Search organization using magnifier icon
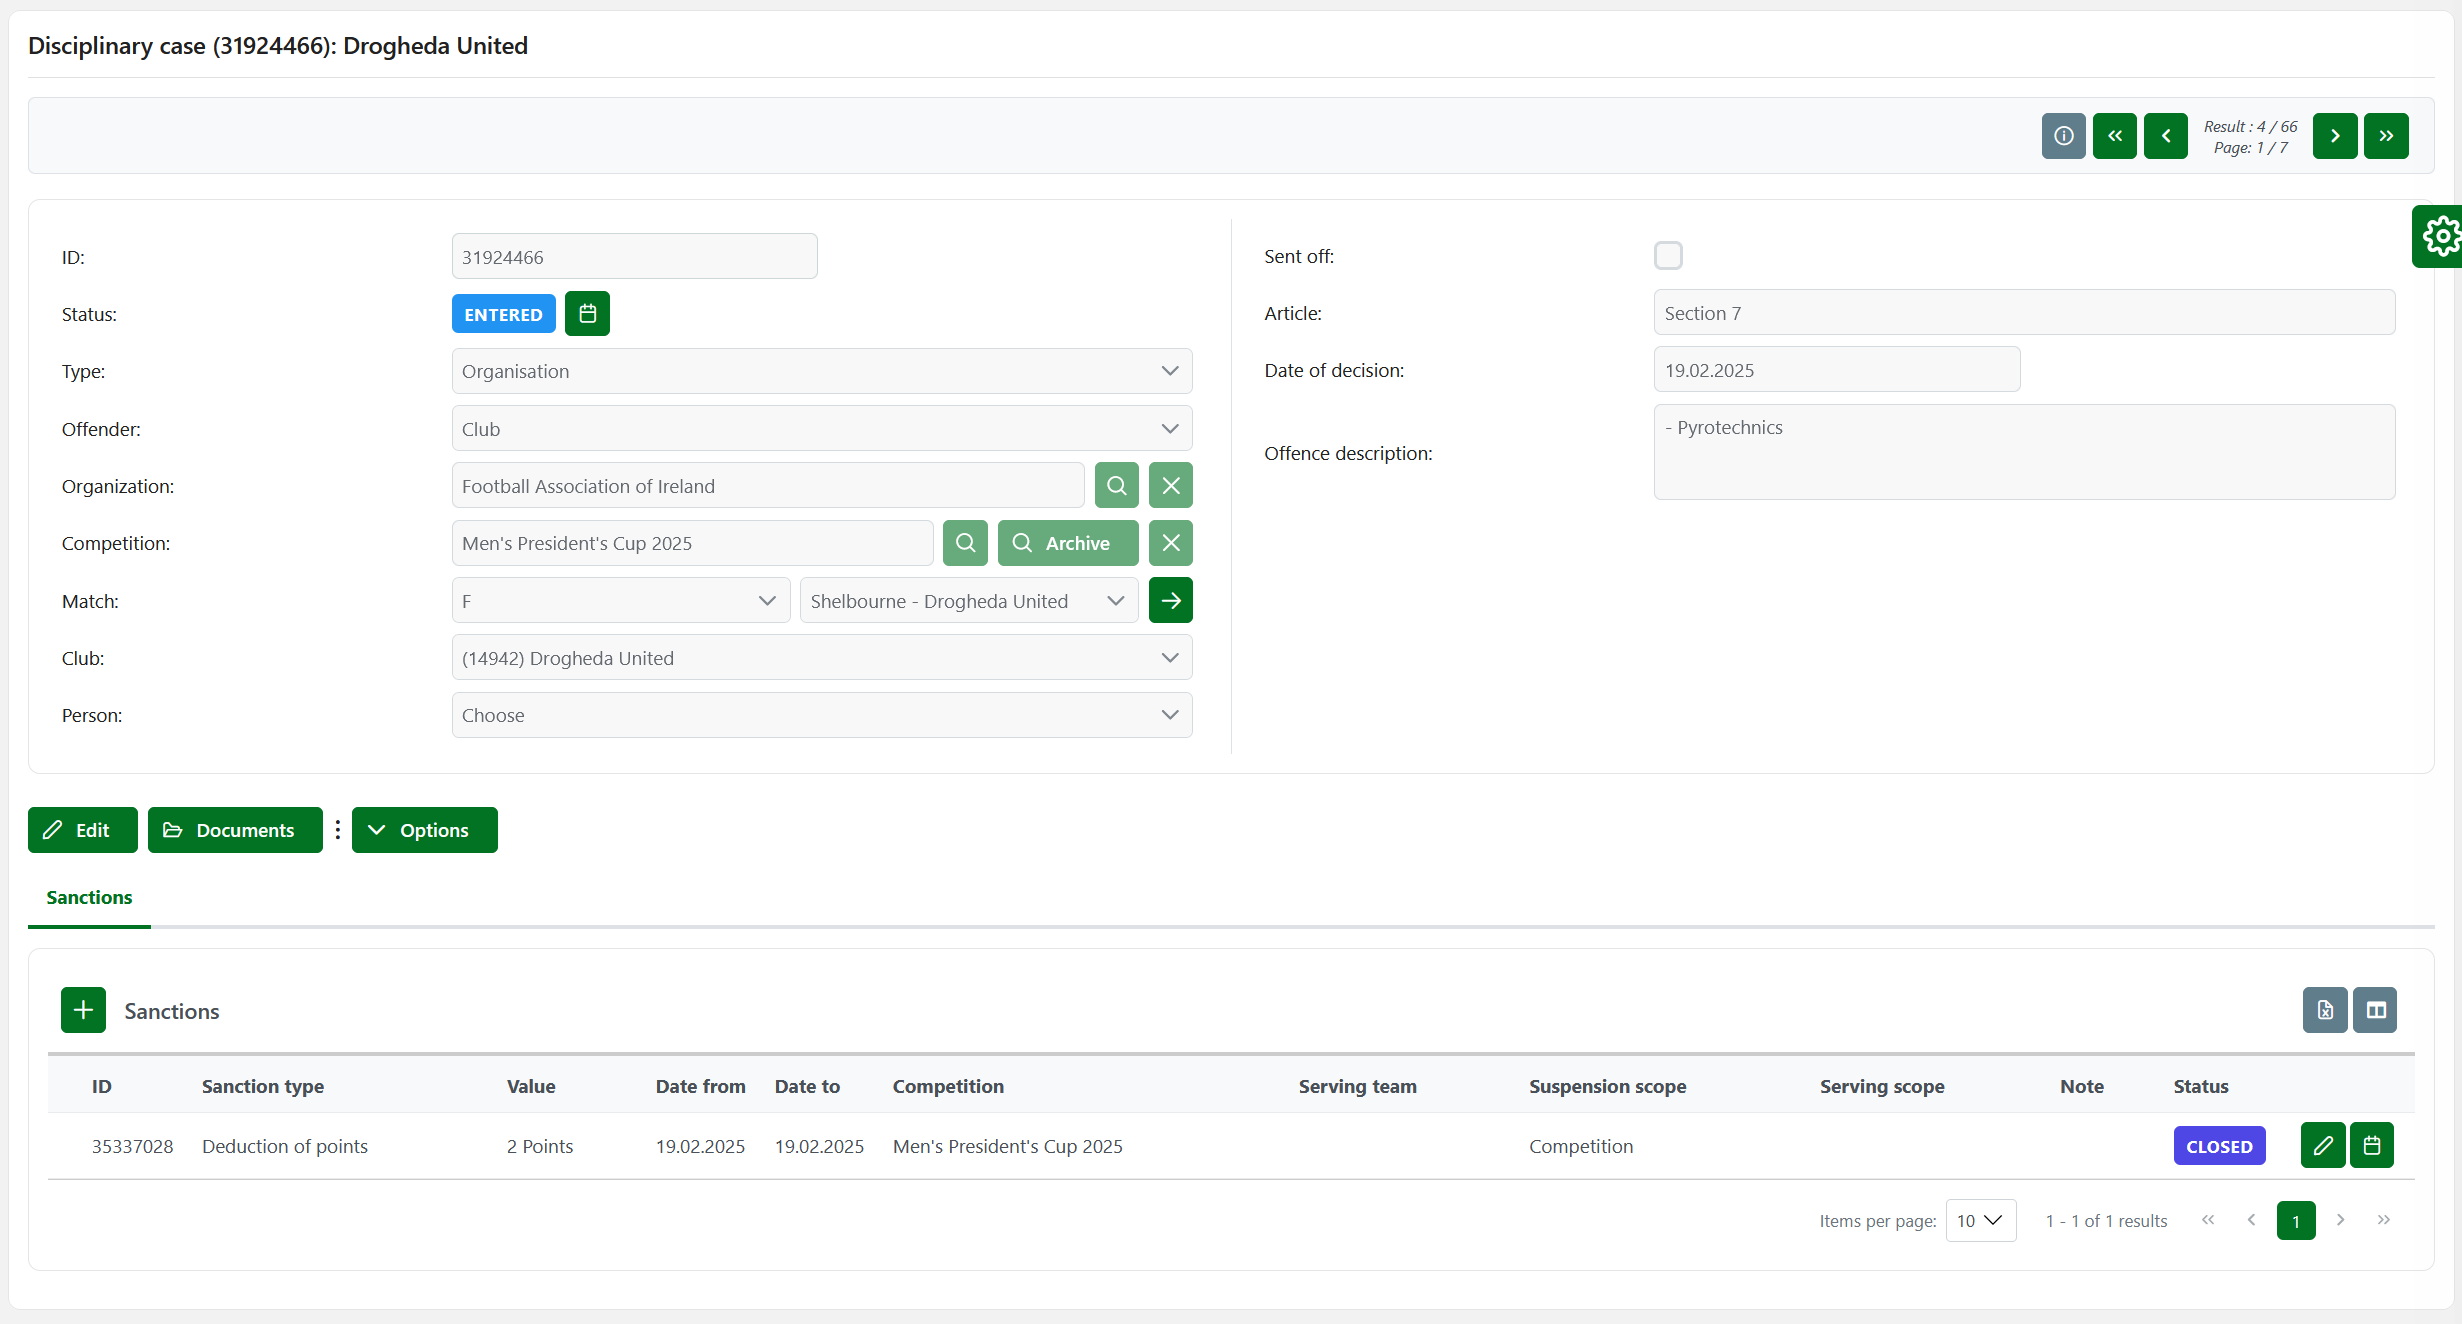 point(1116,486)
